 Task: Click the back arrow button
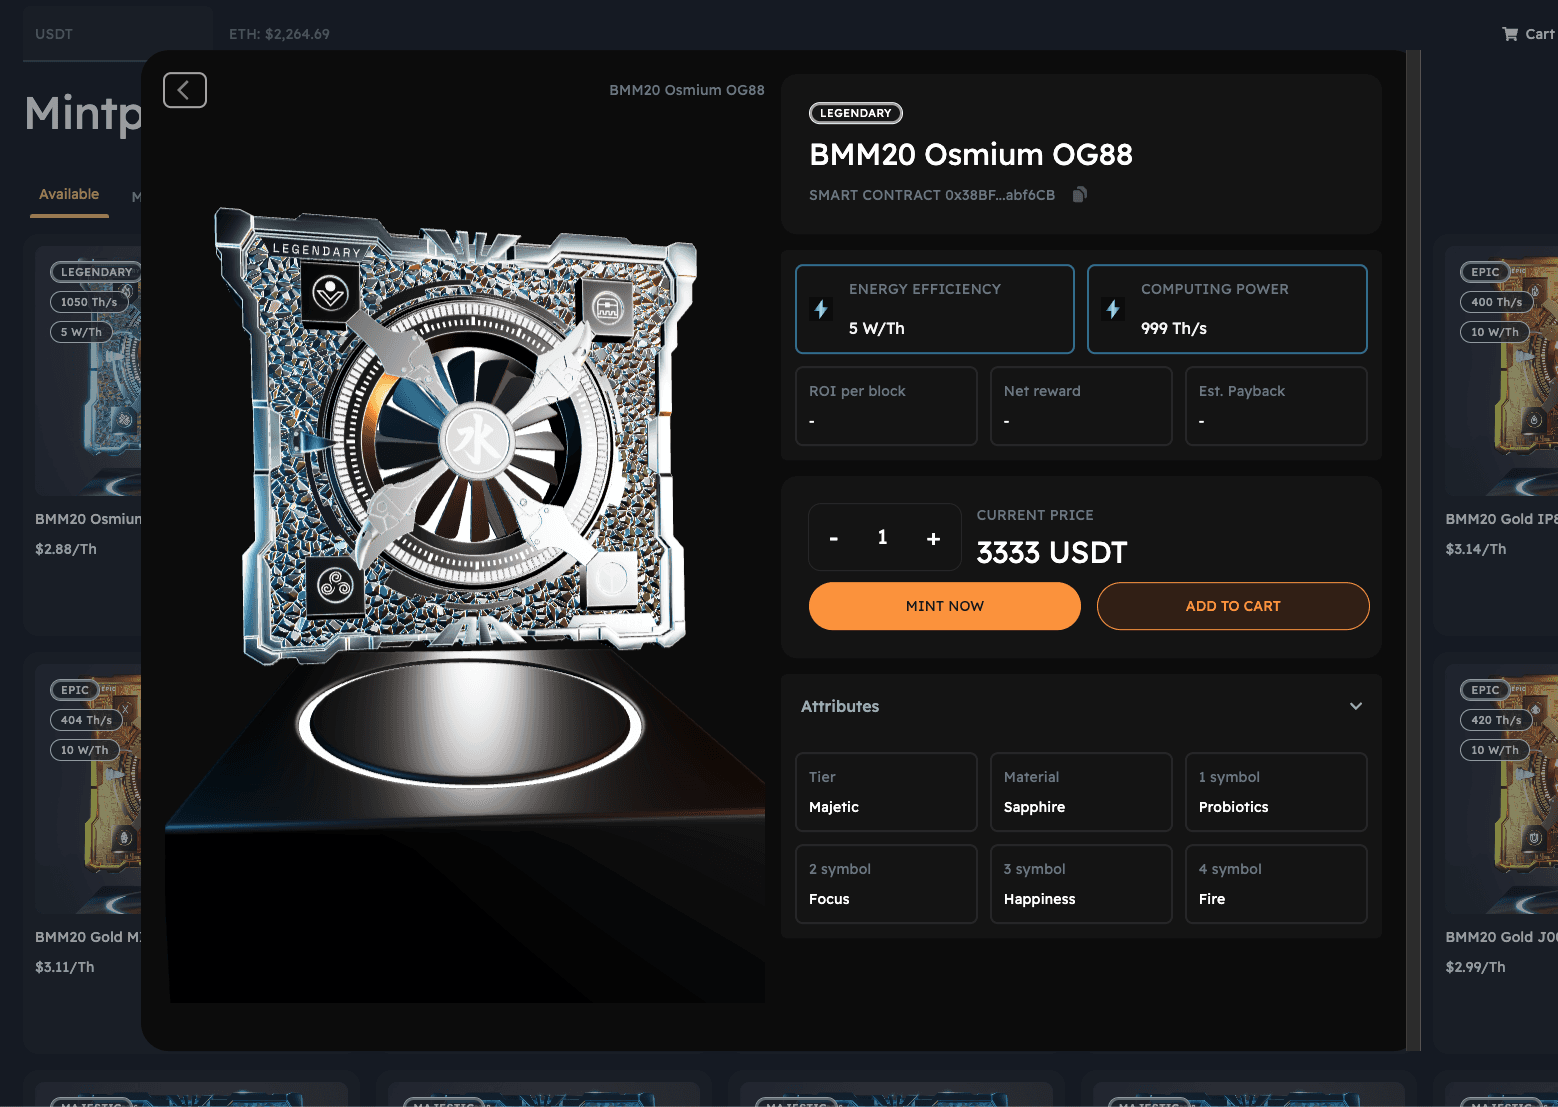(x=185, y=90)
